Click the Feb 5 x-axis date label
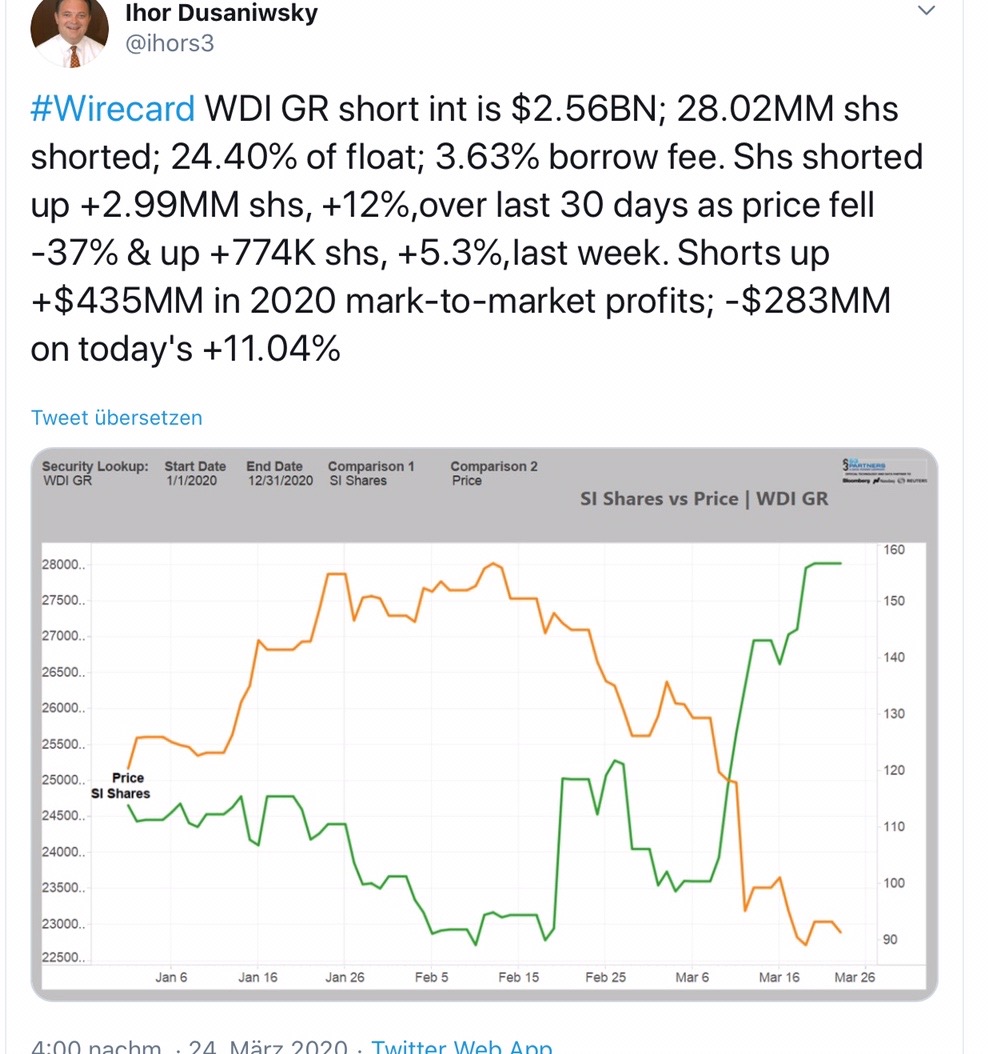988x1054 pixels. 431,977
